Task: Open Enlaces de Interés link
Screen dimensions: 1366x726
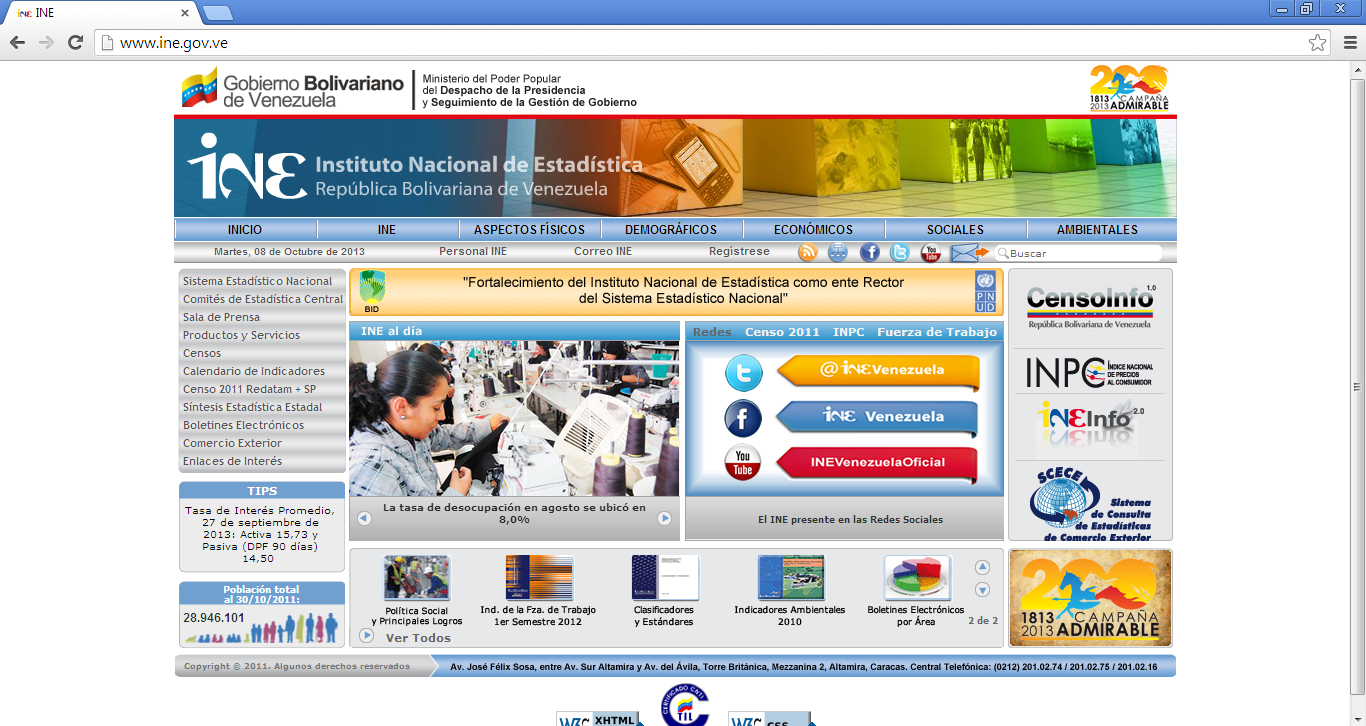Action: click(x=232, y=461)
